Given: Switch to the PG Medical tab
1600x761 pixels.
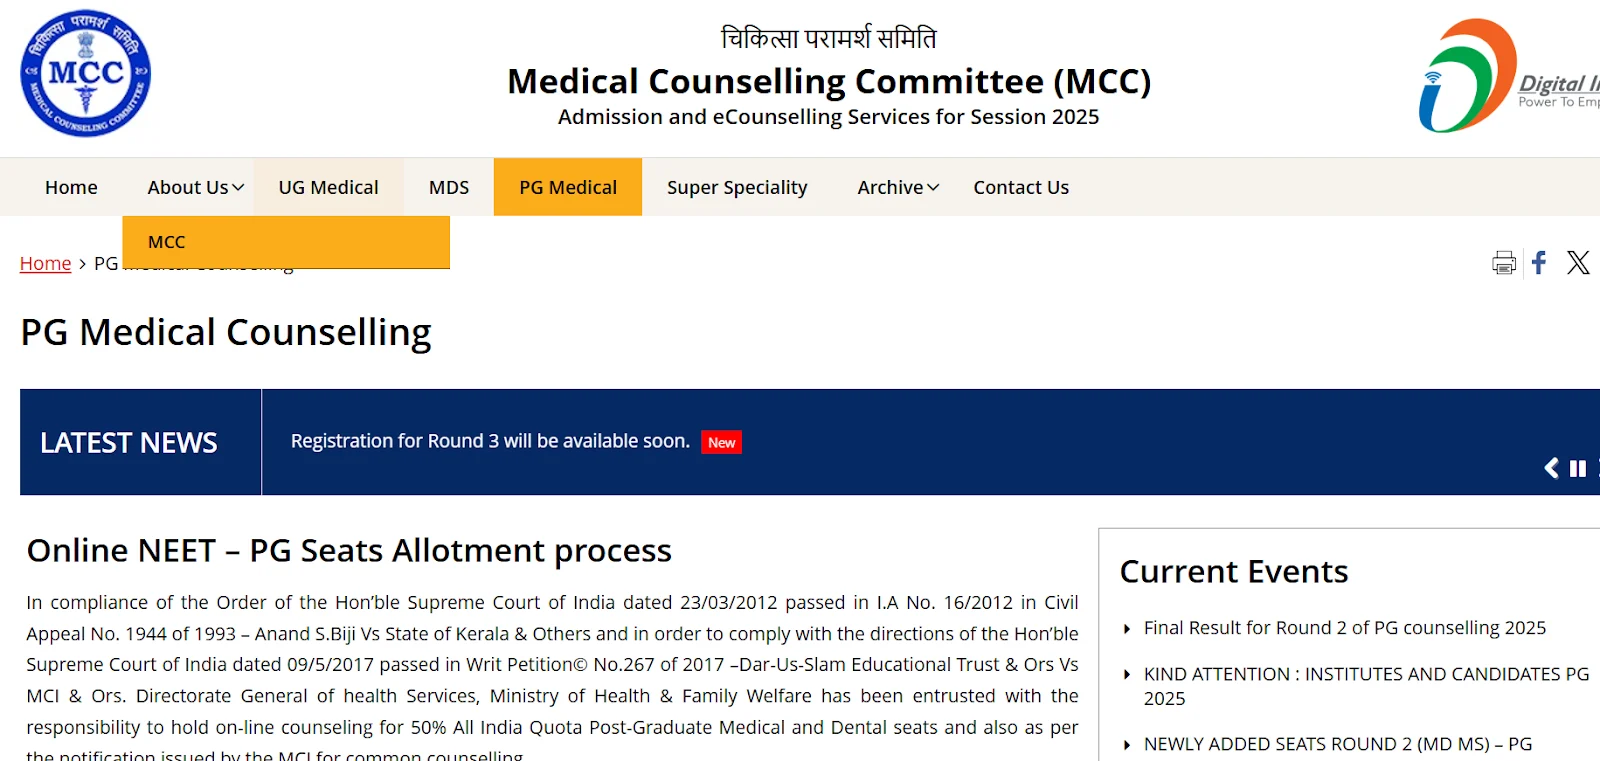Looking at the screenshot, I should [567, 187].
